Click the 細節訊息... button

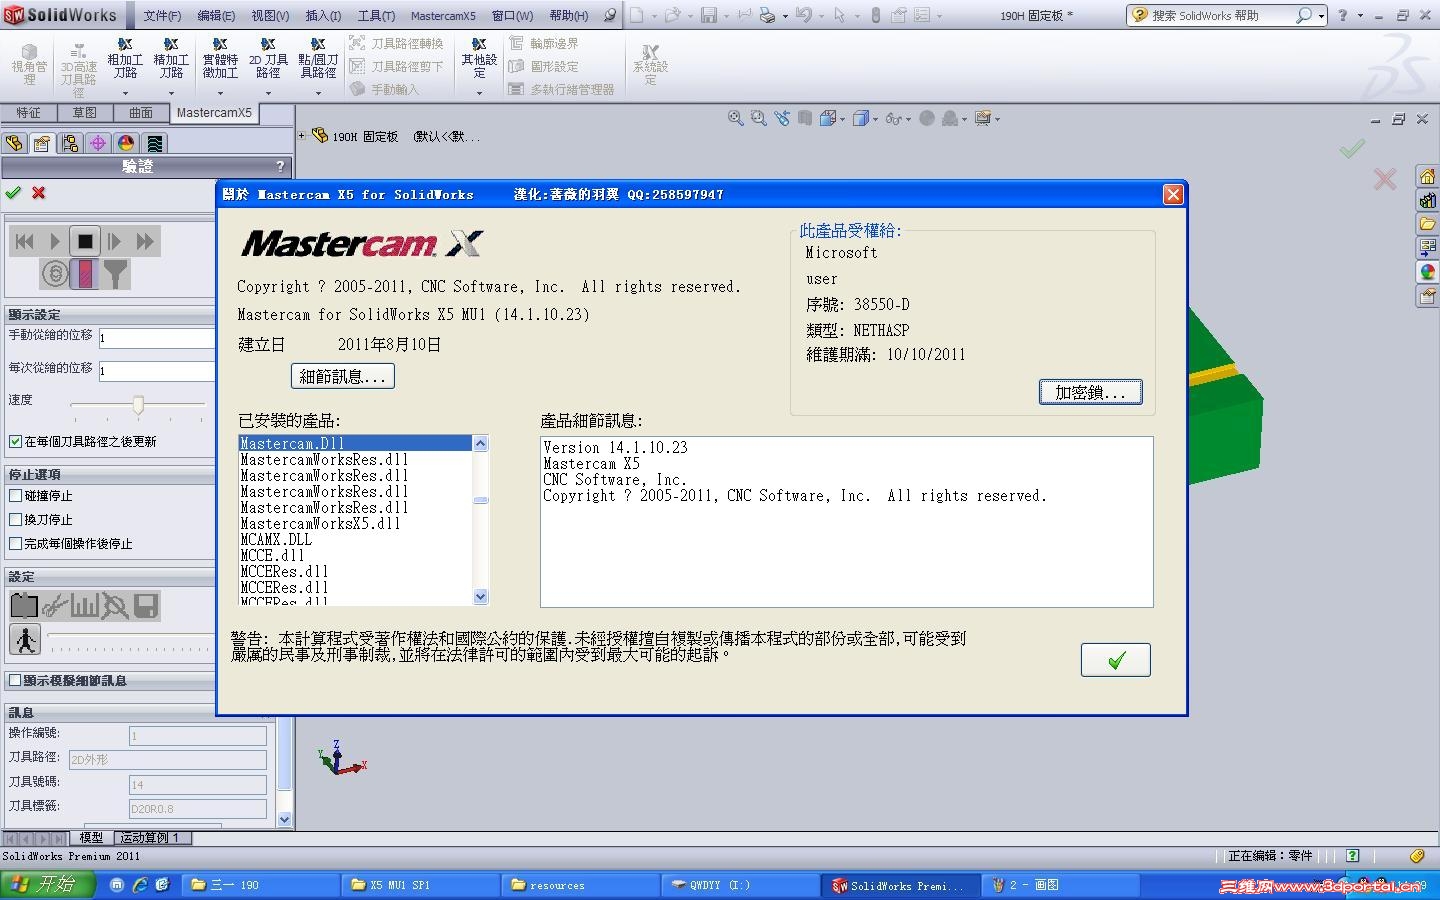coord(343,376)
